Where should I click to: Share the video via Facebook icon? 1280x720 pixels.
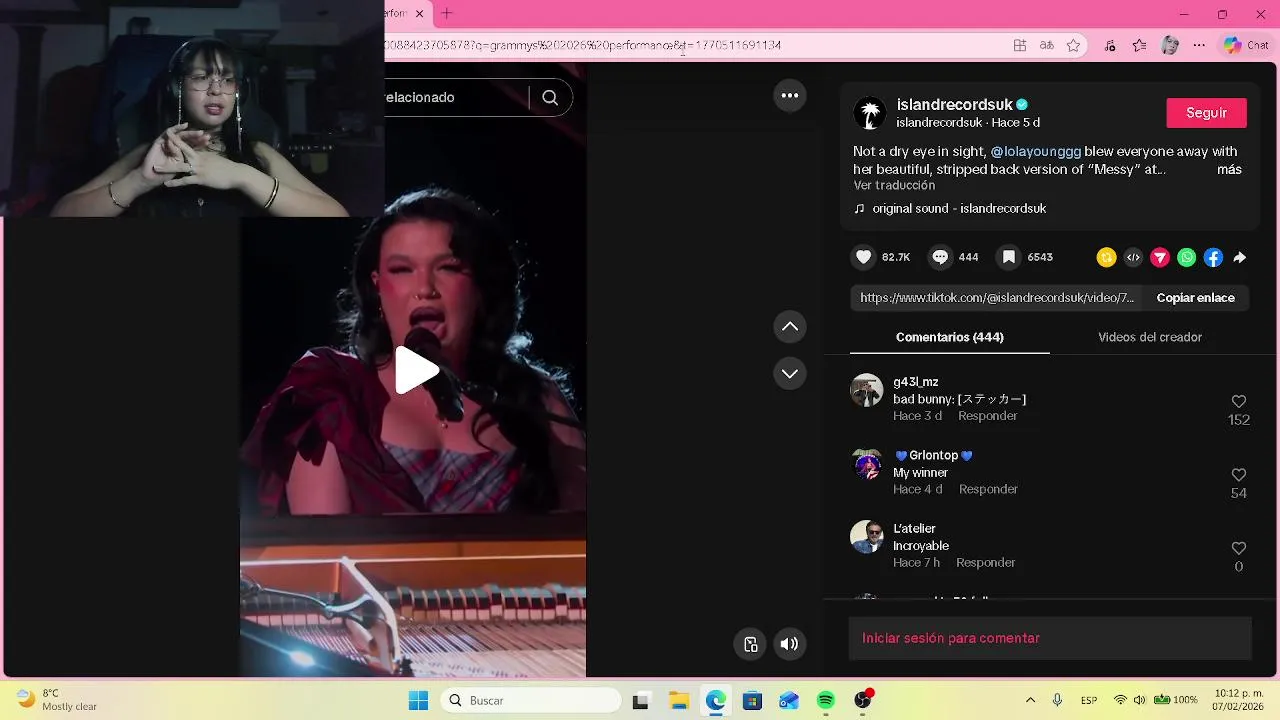(1213, 257)
